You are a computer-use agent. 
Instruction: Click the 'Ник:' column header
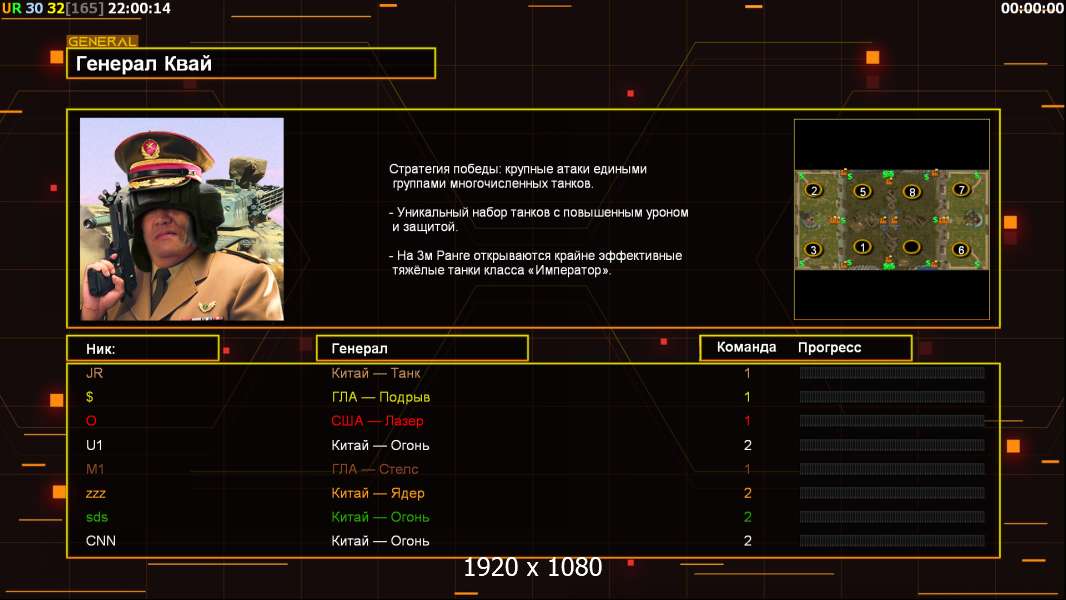pos(143,349)
